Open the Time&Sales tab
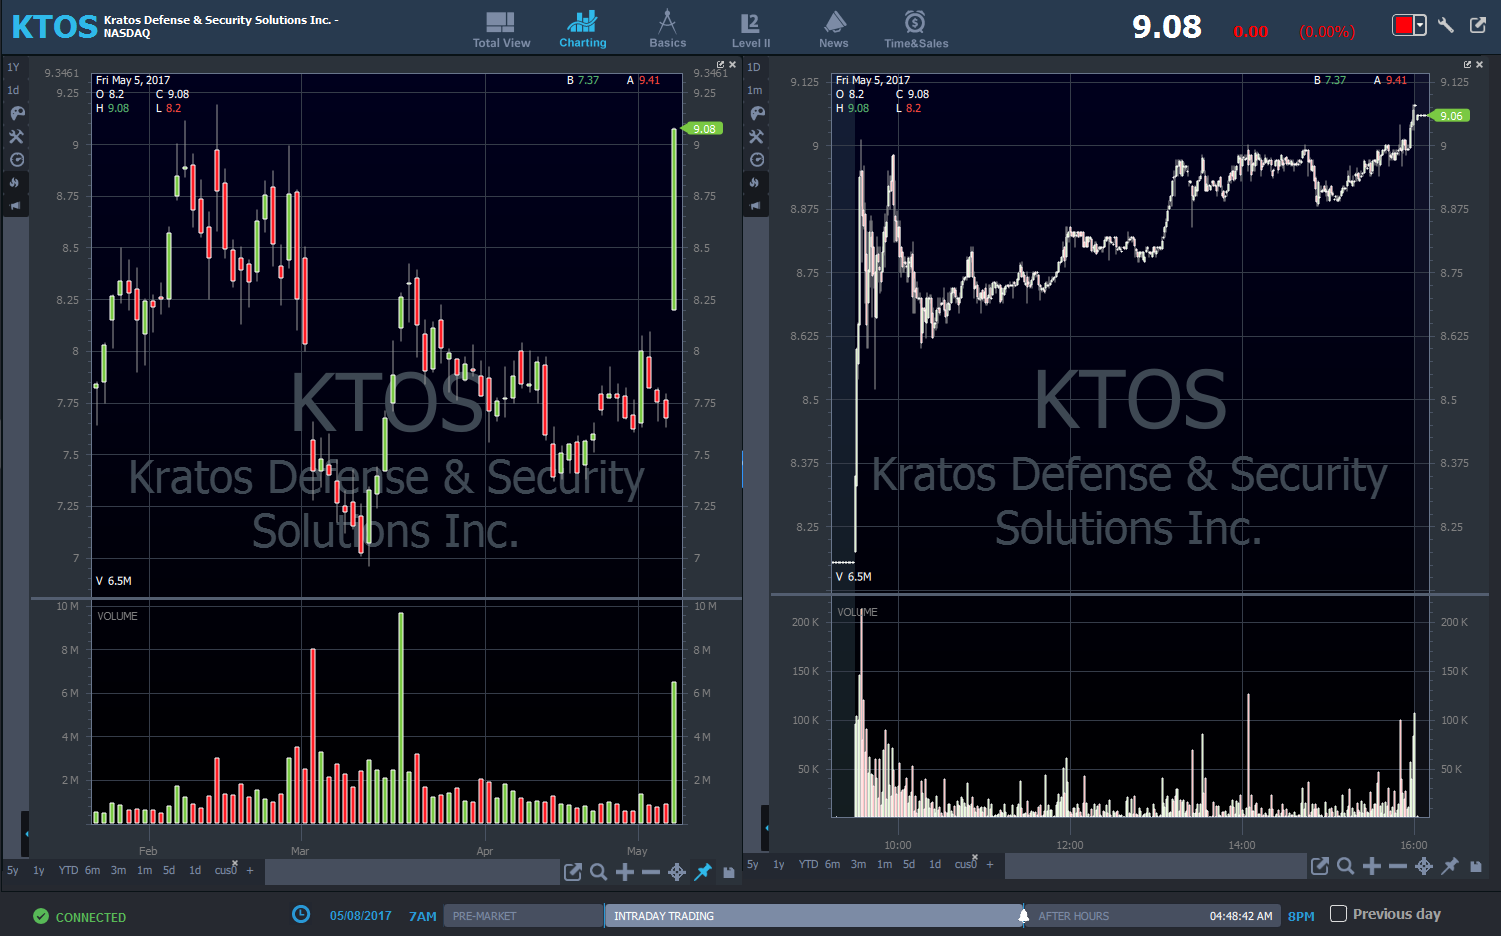This screenshot has height=936, width=1501. click(x=916, y=29)
